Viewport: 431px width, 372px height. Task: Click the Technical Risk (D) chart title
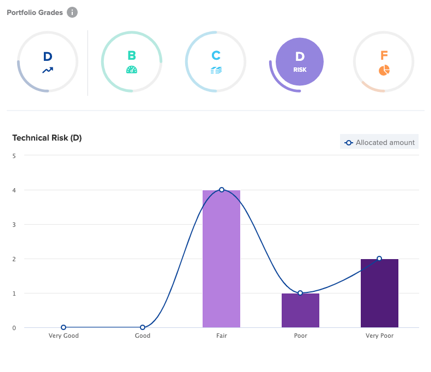click(47, 138)
